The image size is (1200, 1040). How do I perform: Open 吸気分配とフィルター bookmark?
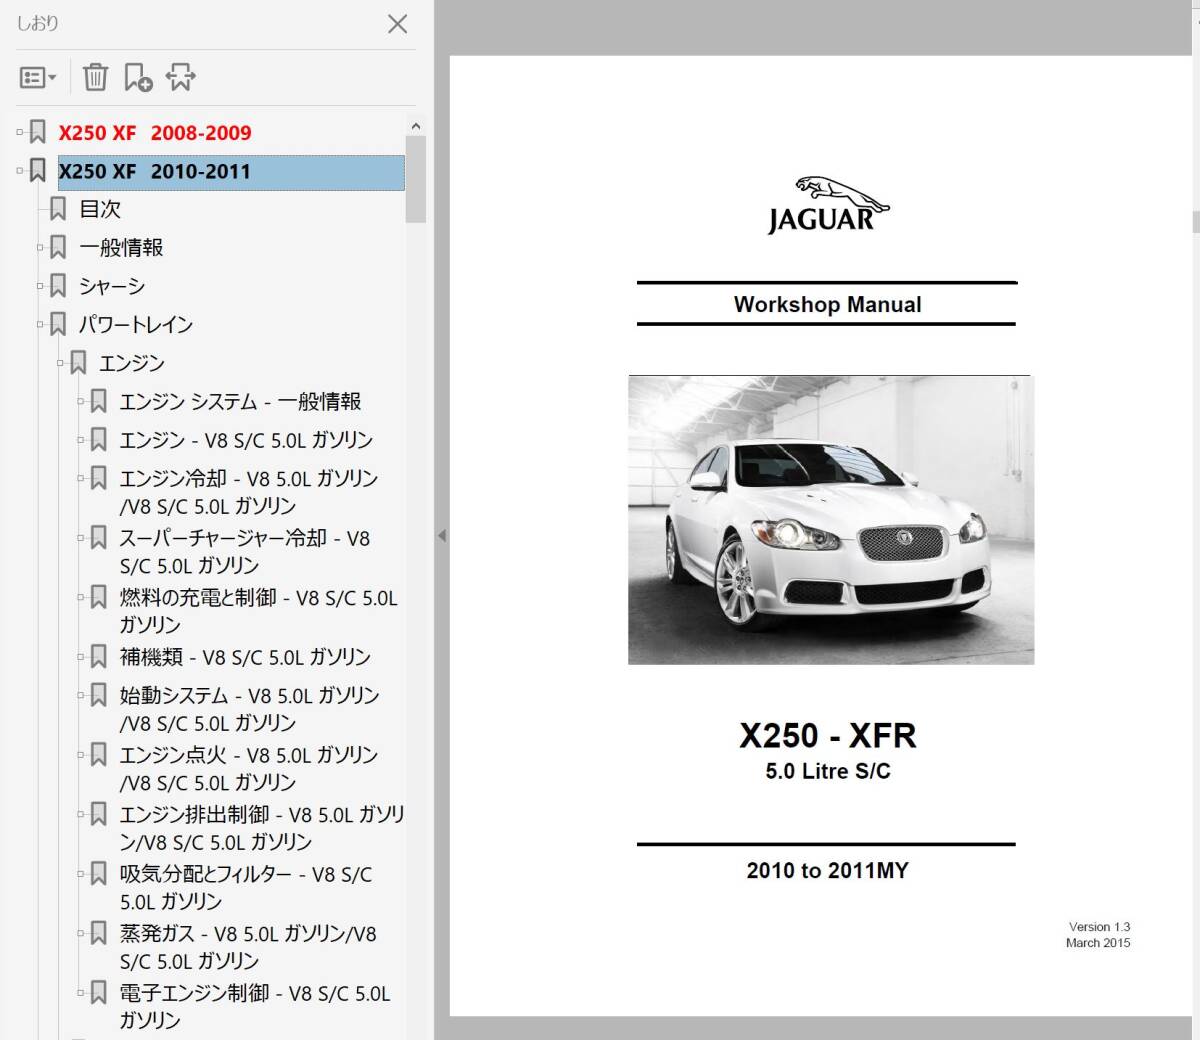tap(246, 887)
